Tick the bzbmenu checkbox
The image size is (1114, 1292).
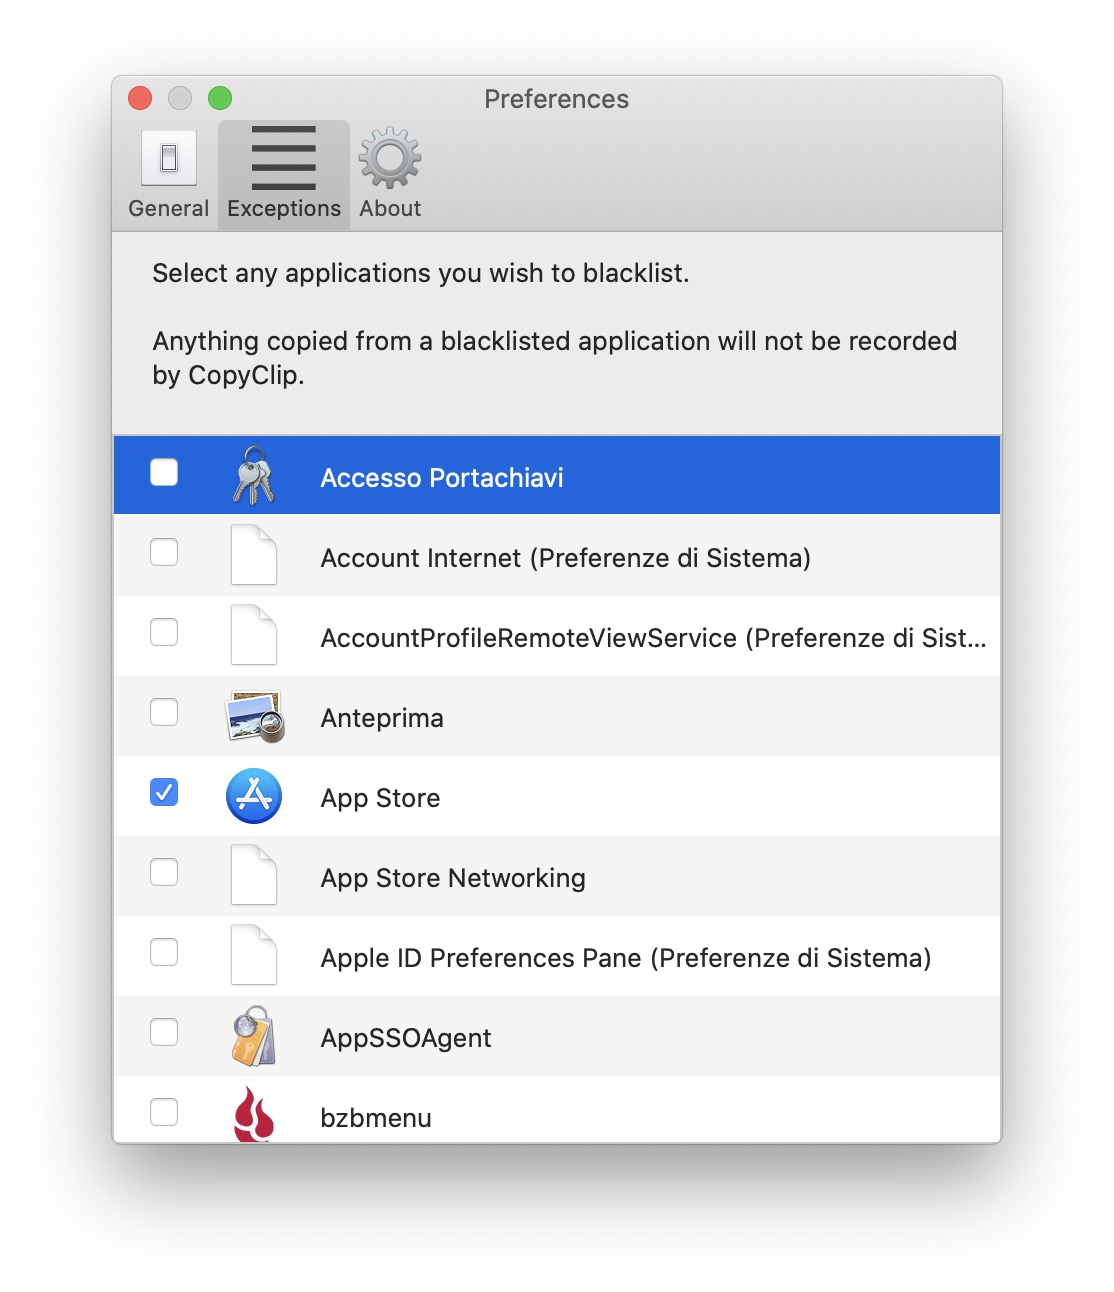click(x=164, y=1112)
